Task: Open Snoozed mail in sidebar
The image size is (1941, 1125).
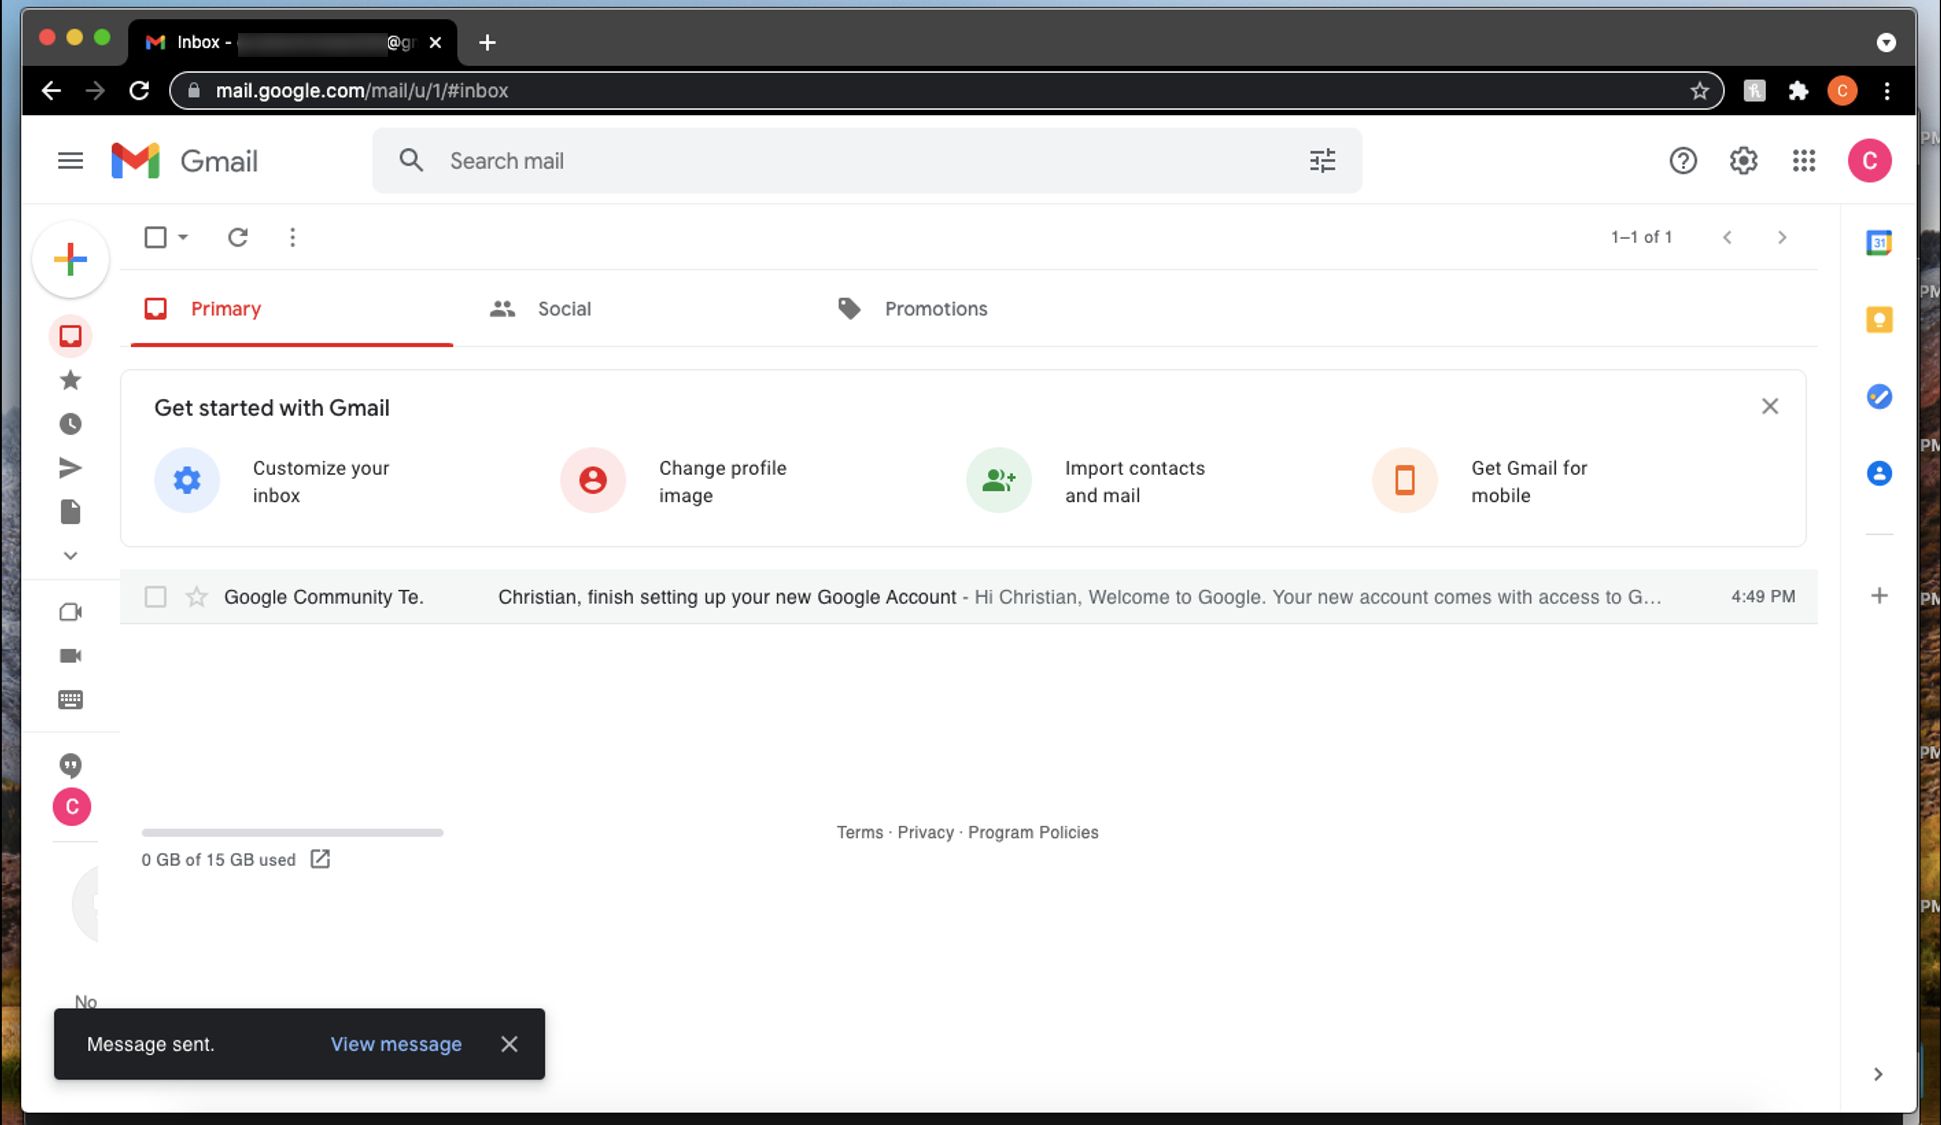Action: [x=70, y=424]
